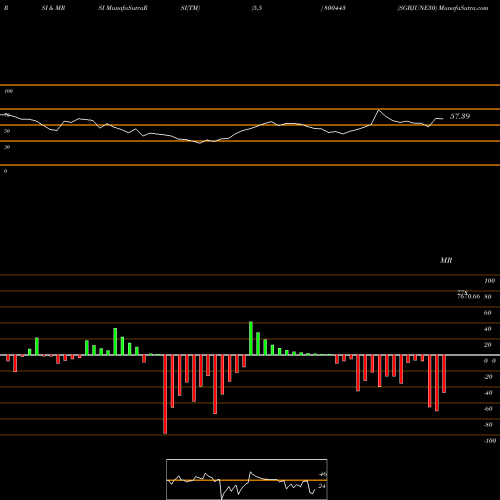Click the MR panel title label
Image resolution: width=500 pixels, height=500 pixels.
coord(446,260)
